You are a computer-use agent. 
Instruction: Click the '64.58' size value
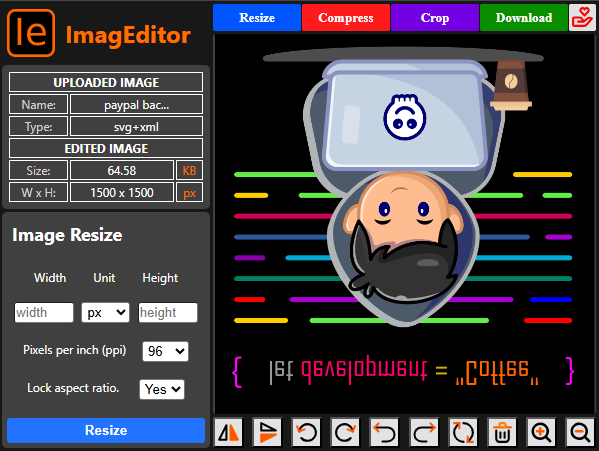click(x=122, y=170)
